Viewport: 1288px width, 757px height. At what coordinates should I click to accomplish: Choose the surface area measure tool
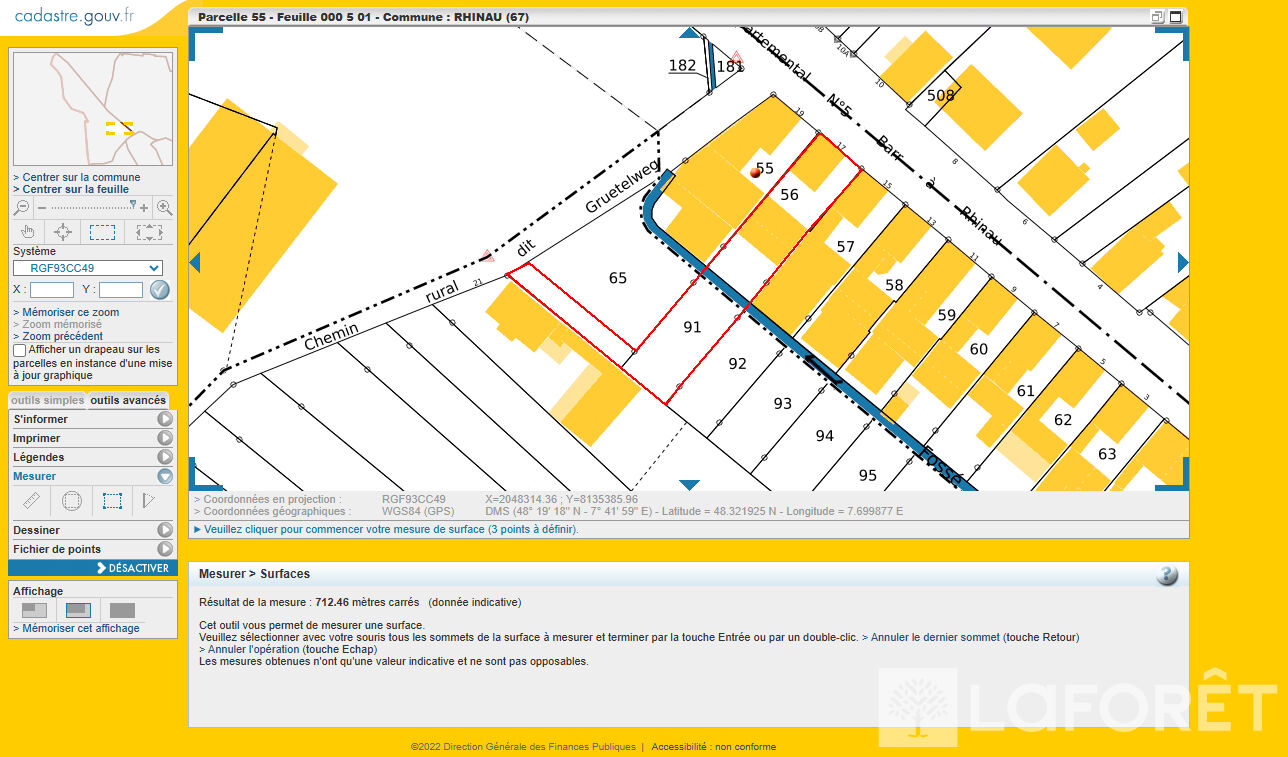coord(112,500)
